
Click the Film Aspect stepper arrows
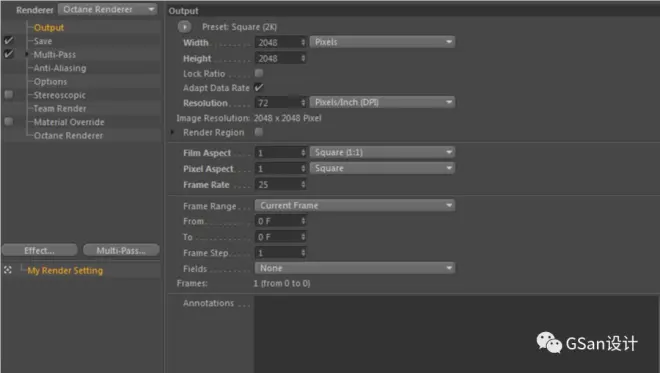pyautogui.click(x=303, y=152)
